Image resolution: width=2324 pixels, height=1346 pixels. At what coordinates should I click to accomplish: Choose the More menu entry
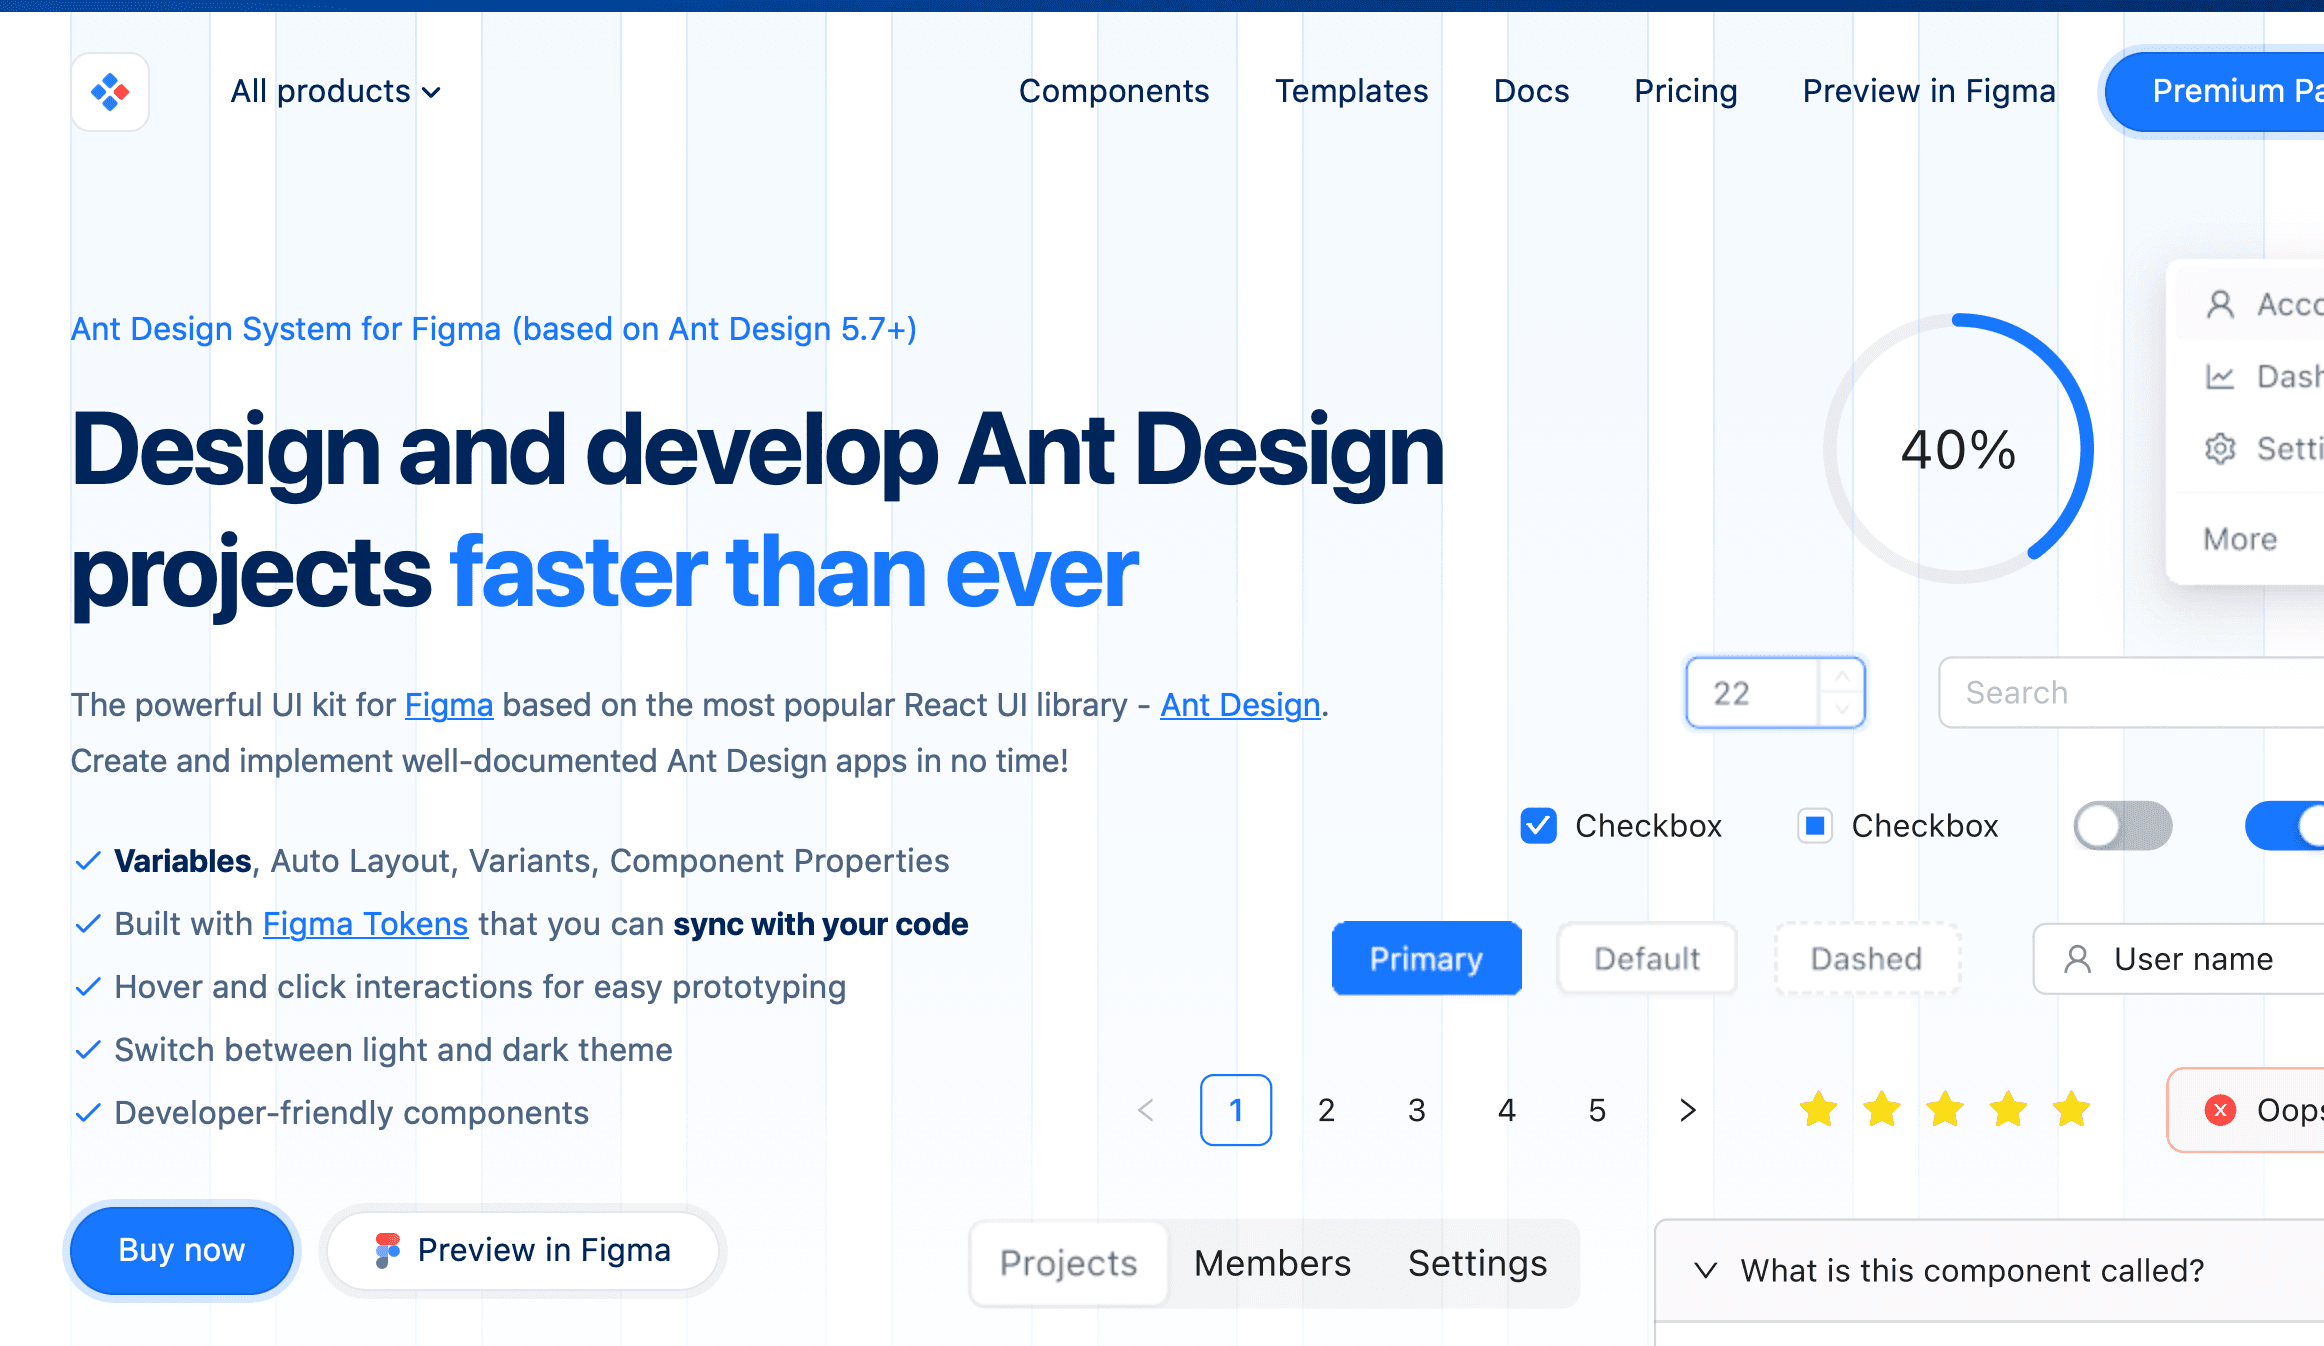pyautogui.click(x=2240, y=539)
